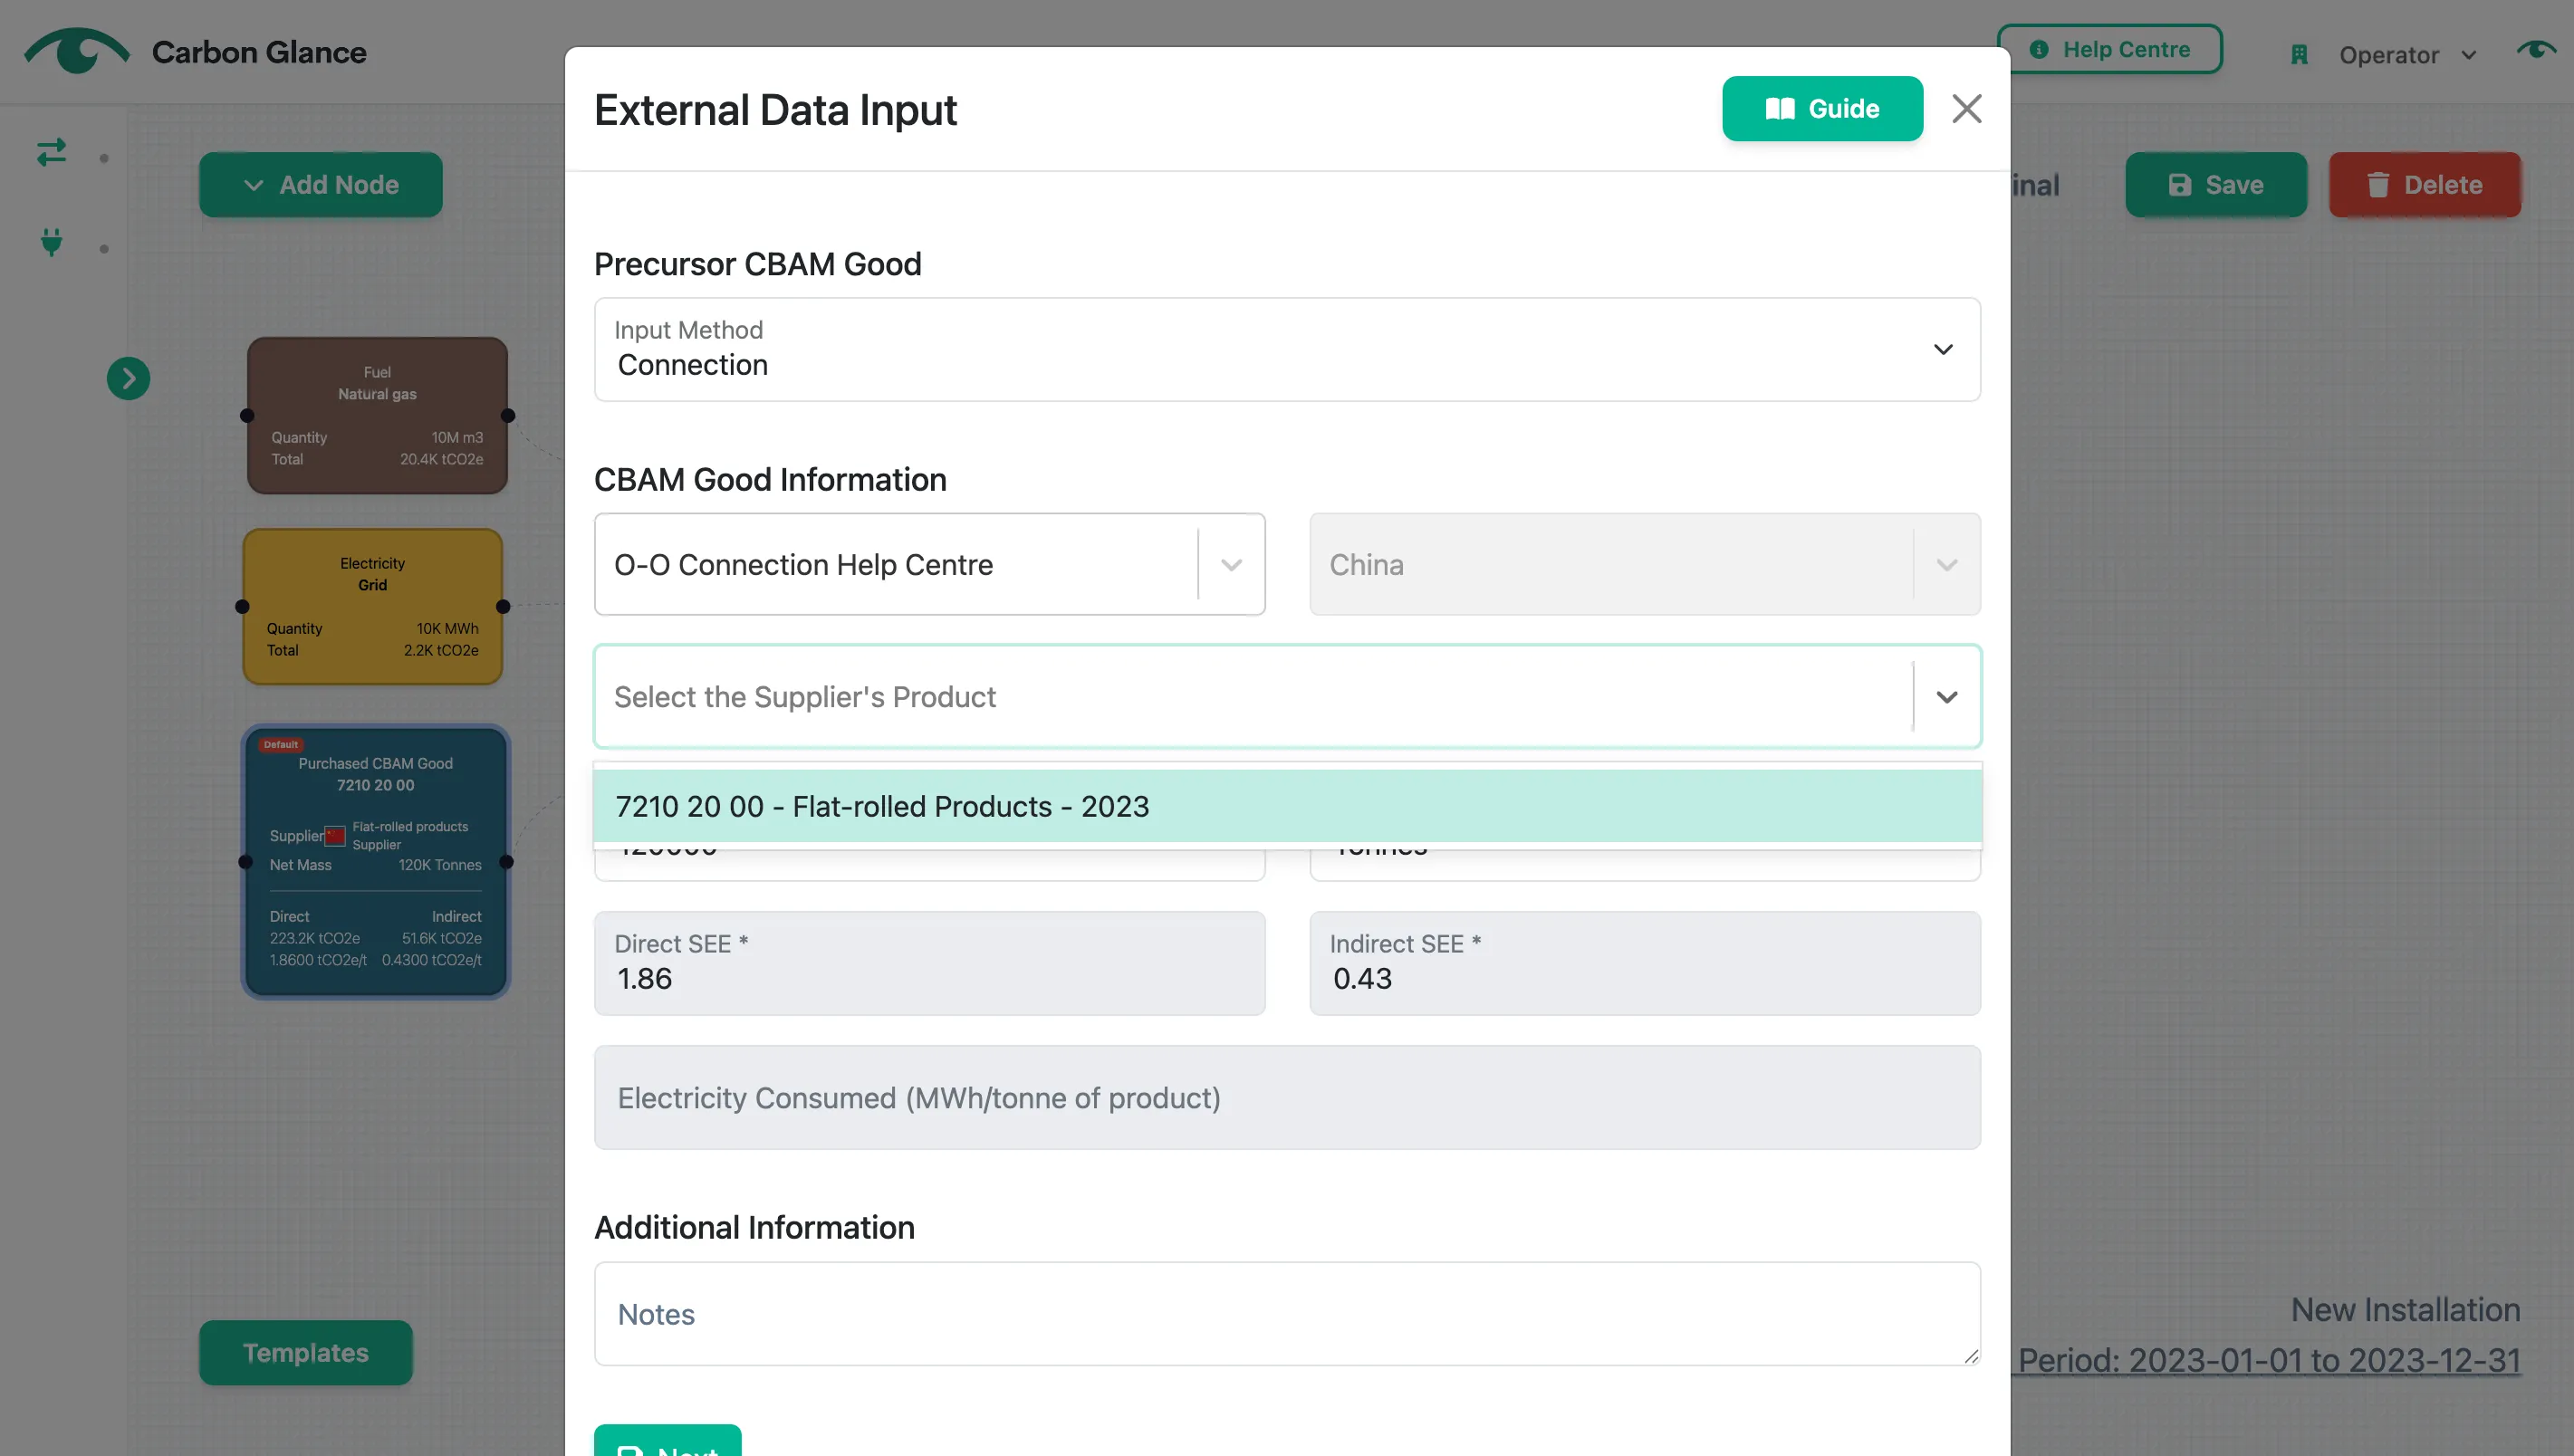Click the Notes text area
Screen dimensions: 2574x1456
tap(1287, 1313)
